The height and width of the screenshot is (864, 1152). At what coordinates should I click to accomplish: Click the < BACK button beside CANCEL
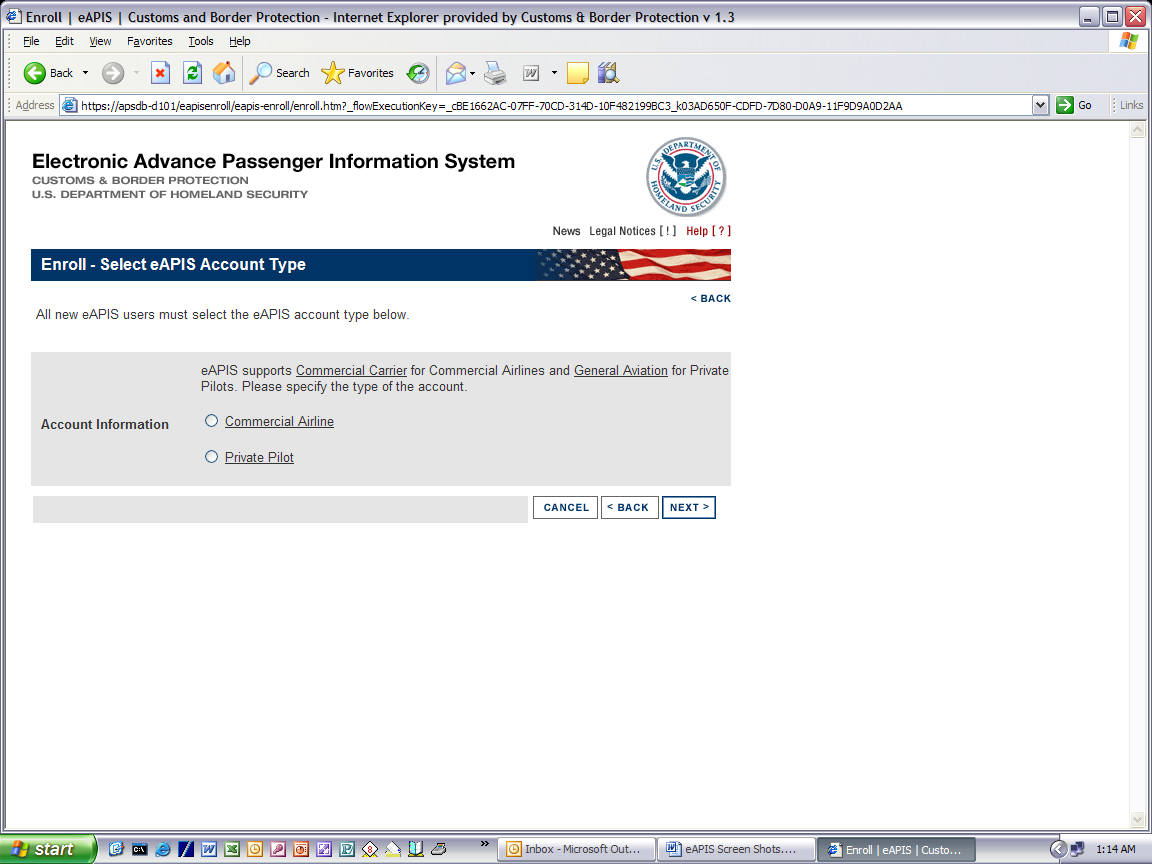630,508
